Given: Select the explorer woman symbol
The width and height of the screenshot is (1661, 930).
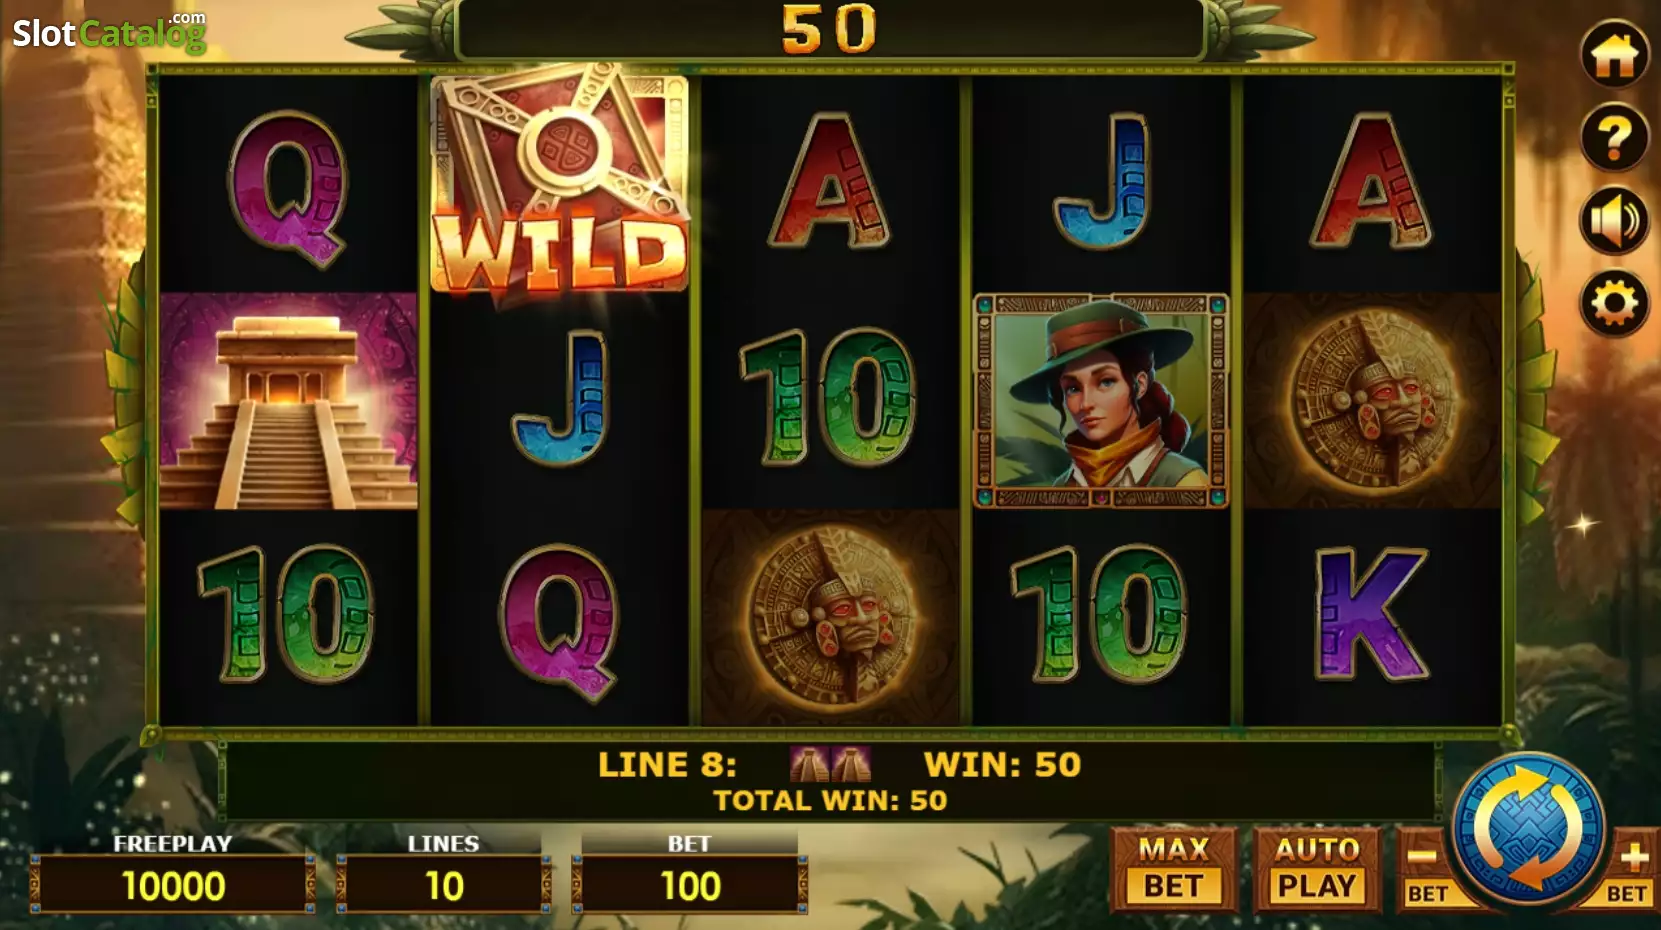Looking at the screenshot, I should [x=1101, y=401].
